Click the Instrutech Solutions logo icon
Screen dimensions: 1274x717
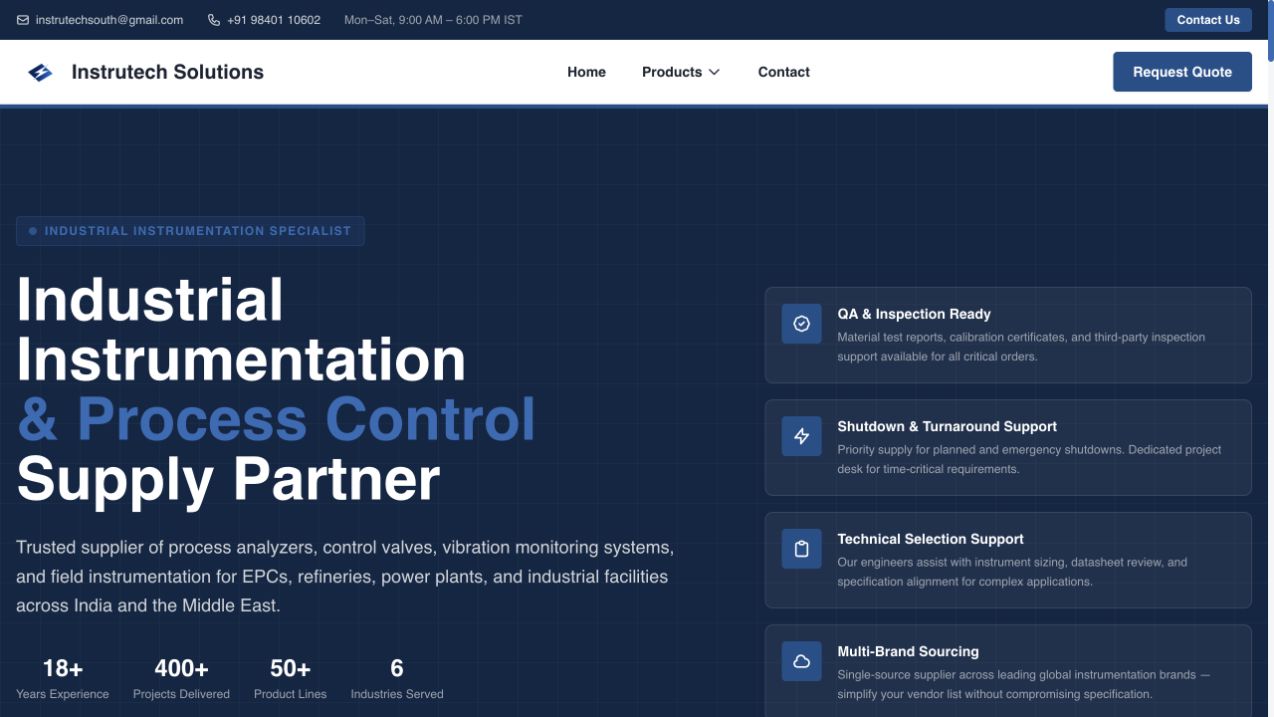[x=40, y=72]
